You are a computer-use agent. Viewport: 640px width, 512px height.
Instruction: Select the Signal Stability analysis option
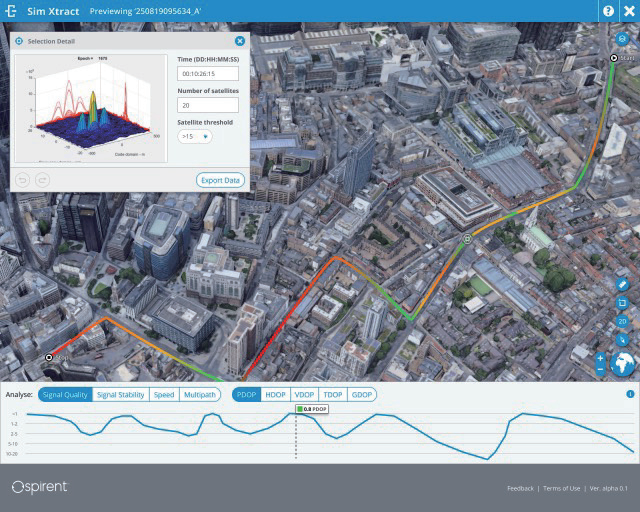click(x=121, y=395)
